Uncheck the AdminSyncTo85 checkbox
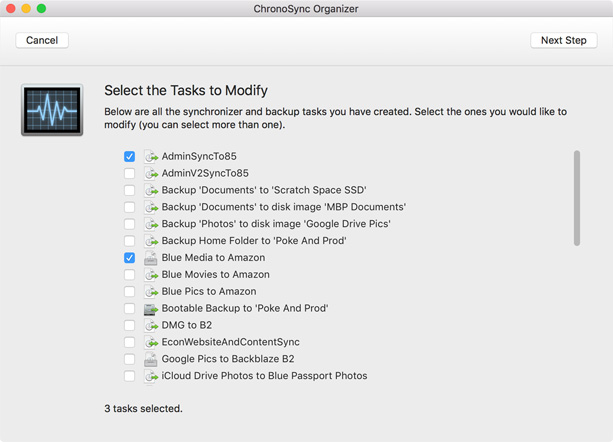Image resolution: width=613 pixels, height=442 pixels. click(129, 156)
